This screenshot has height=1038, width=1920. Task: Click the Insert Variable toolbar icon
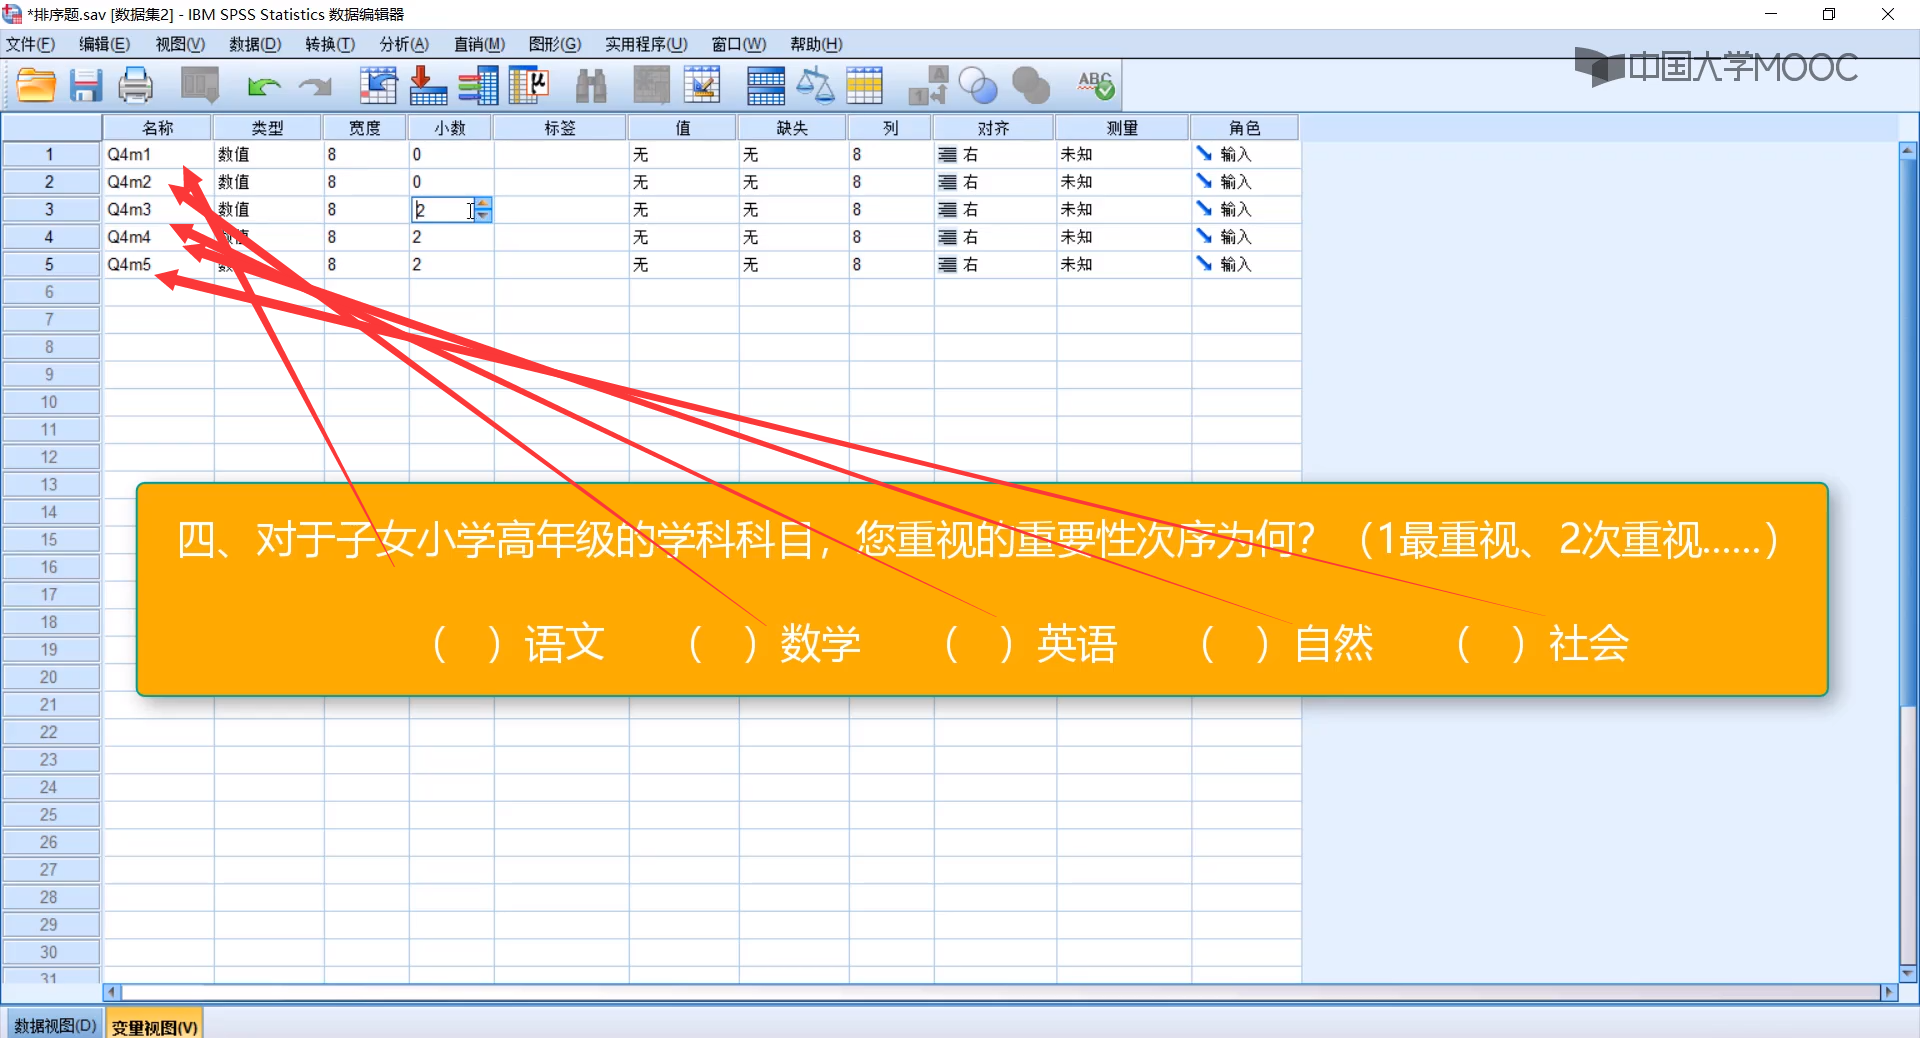tap(702, 86)
